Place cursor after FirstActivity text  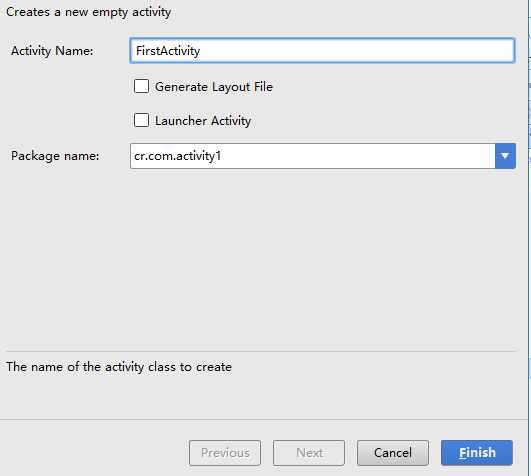201,51
